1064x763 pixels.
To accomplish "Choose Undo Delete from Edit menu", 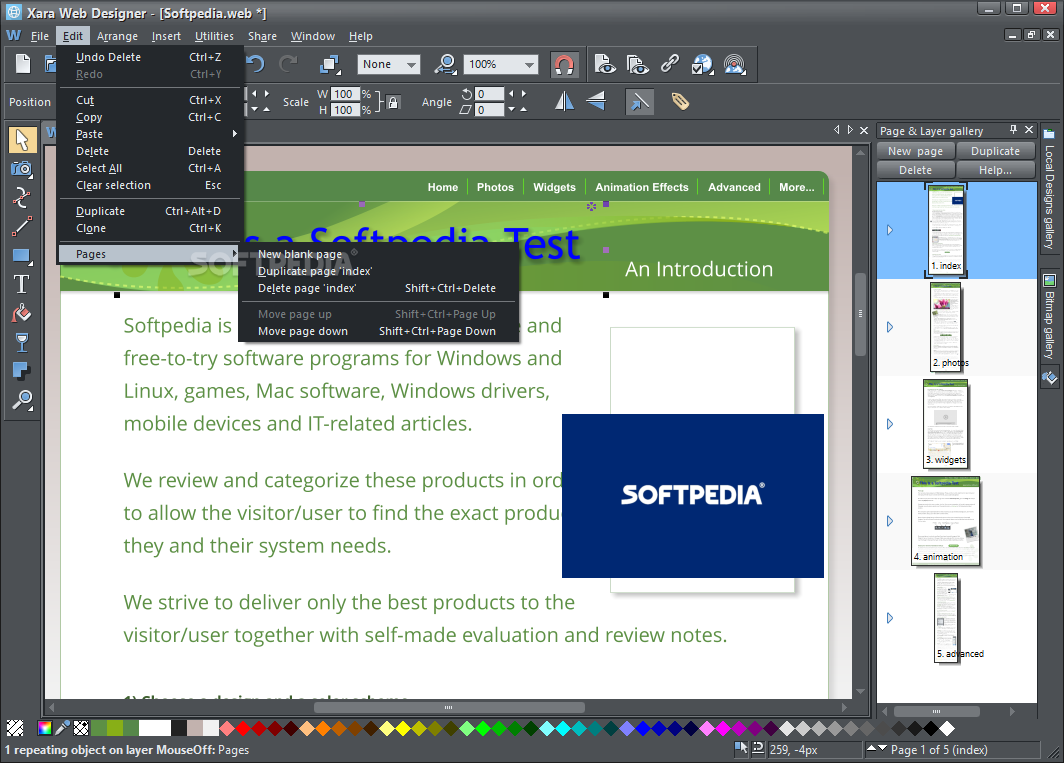I will pos(151,57).
